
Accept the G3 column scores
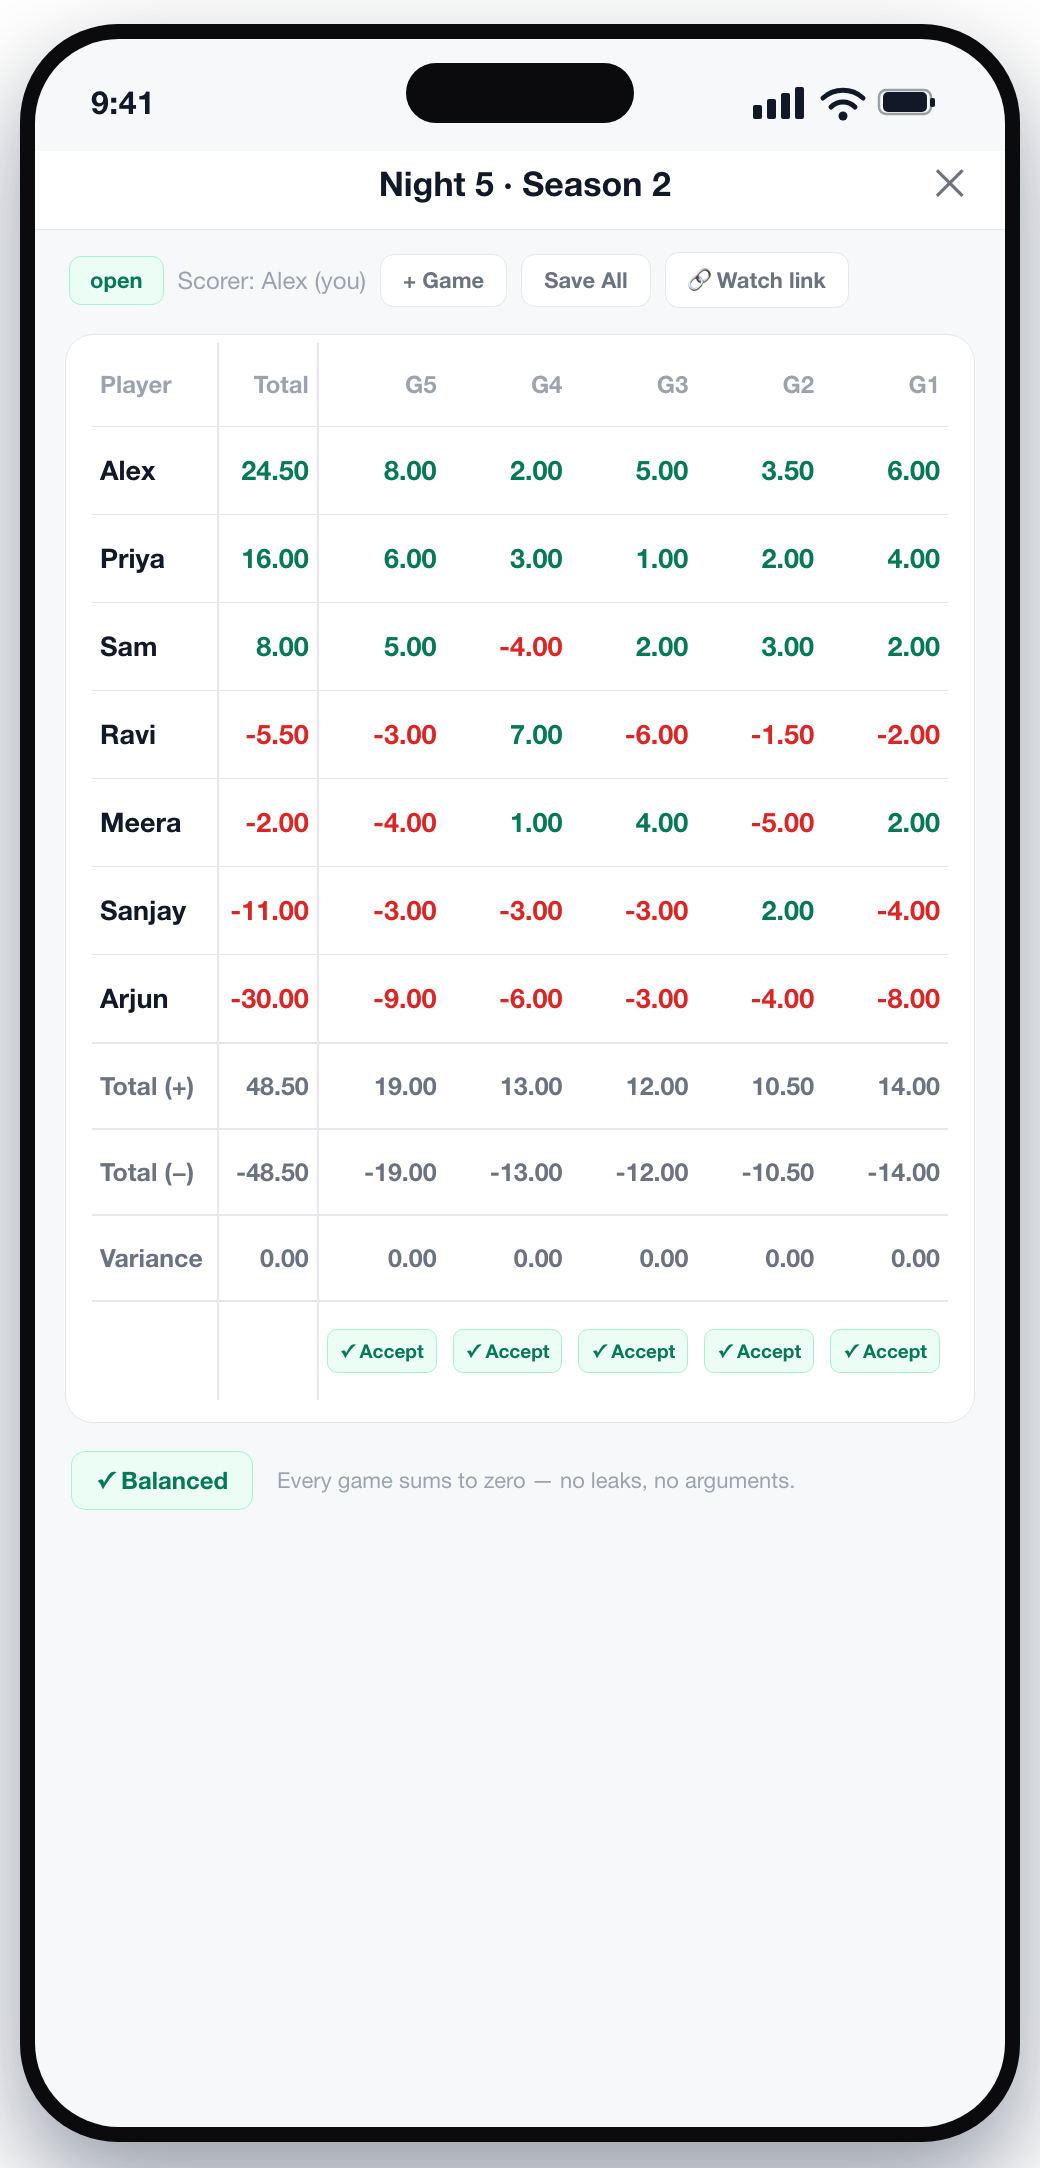point(633,1351)
